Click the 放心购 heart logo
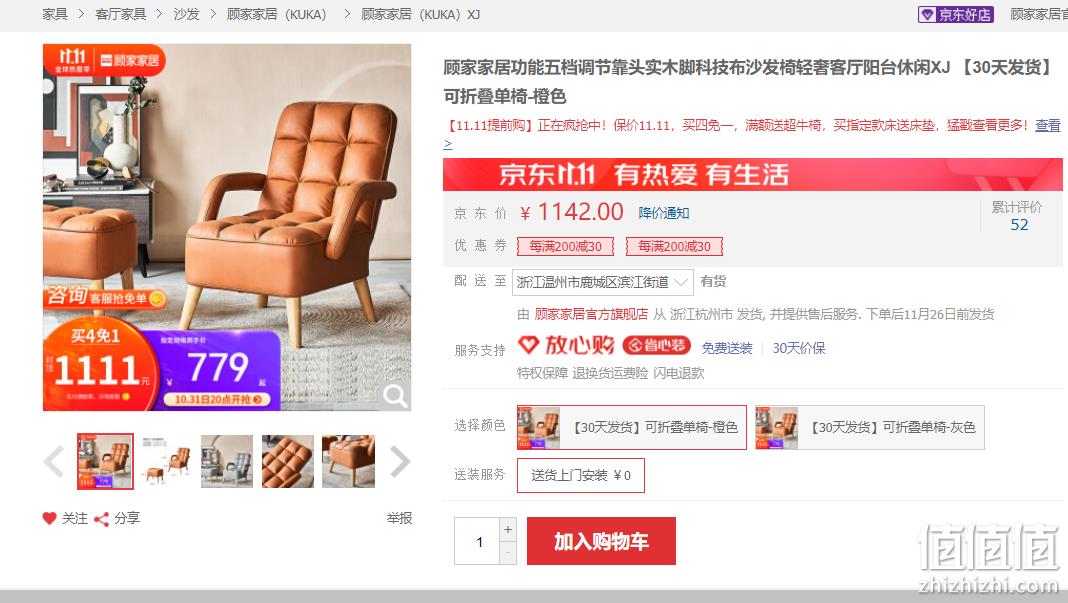This screenshot has height=603, width=1068. click(529, 345)
